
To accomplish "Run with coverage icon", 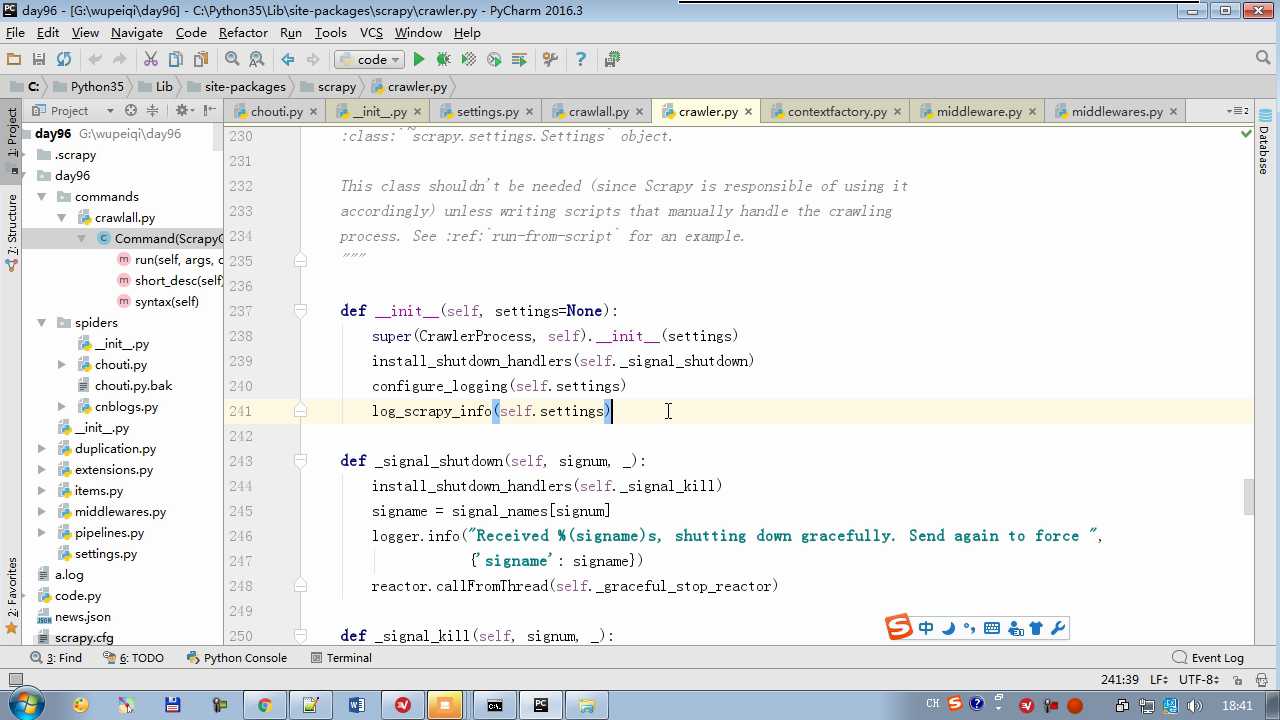I will tap(469, 60).
